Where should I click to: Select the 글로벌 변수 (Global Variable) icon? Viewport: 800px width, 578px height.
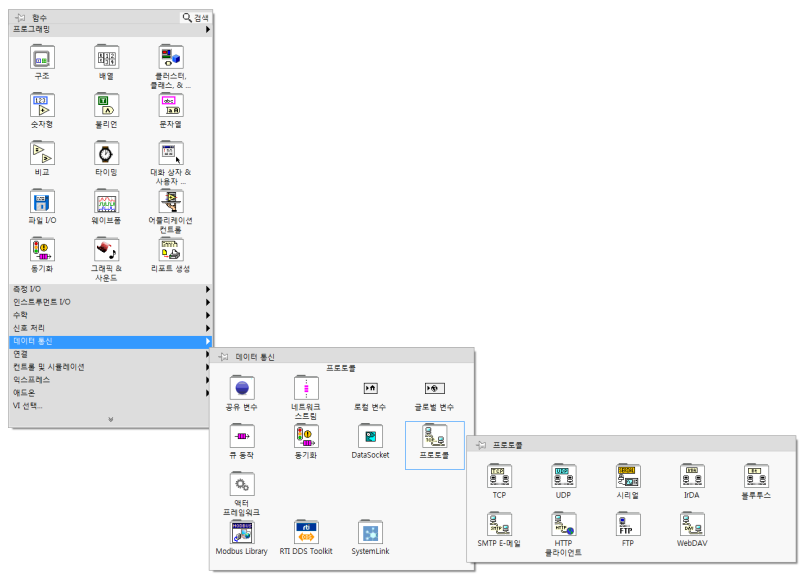tap(435, 389)
